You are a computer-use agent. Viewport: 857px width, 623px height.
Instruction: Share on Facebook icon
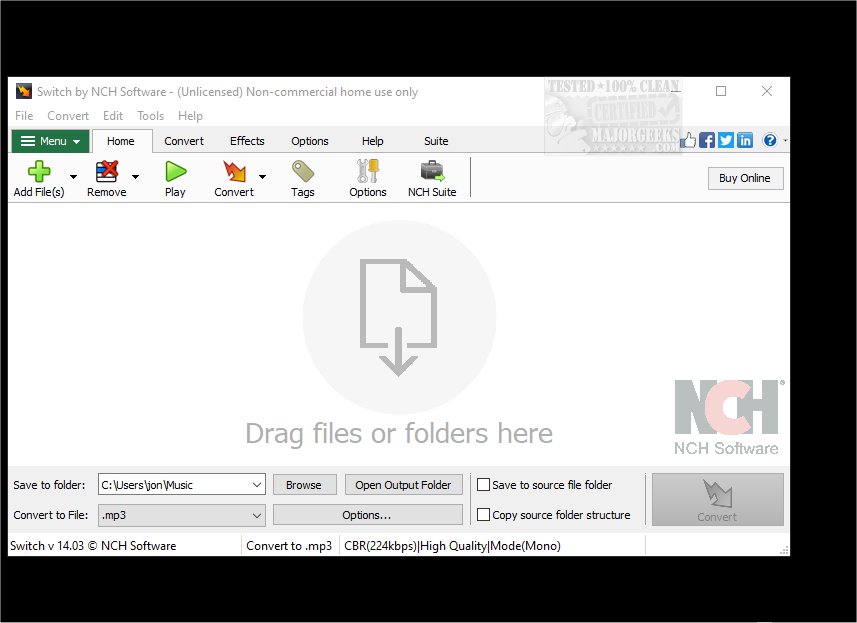point(707,140)
